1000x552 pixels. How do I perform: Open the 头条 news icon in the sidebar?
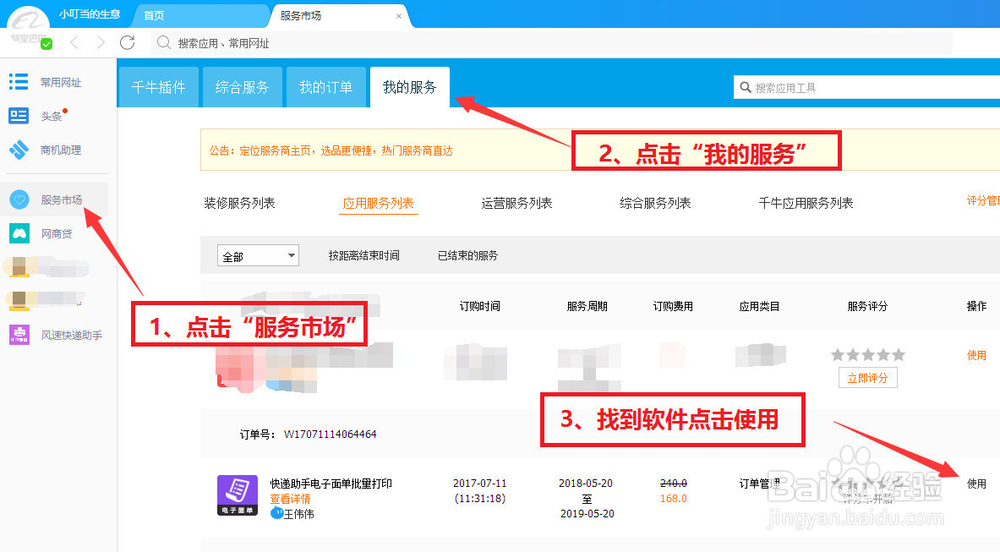[x=18, y=115]
